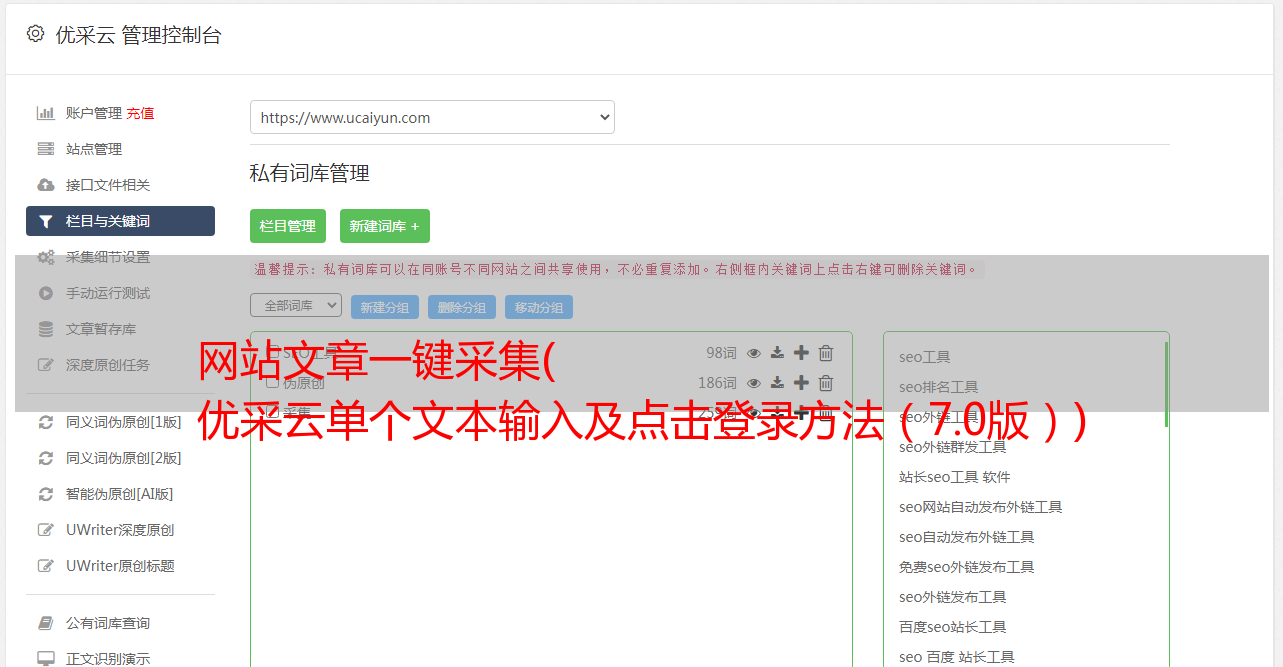Select keyword 百度seo站长工具
Viewport: 1283px width, 667px height.
952,627
